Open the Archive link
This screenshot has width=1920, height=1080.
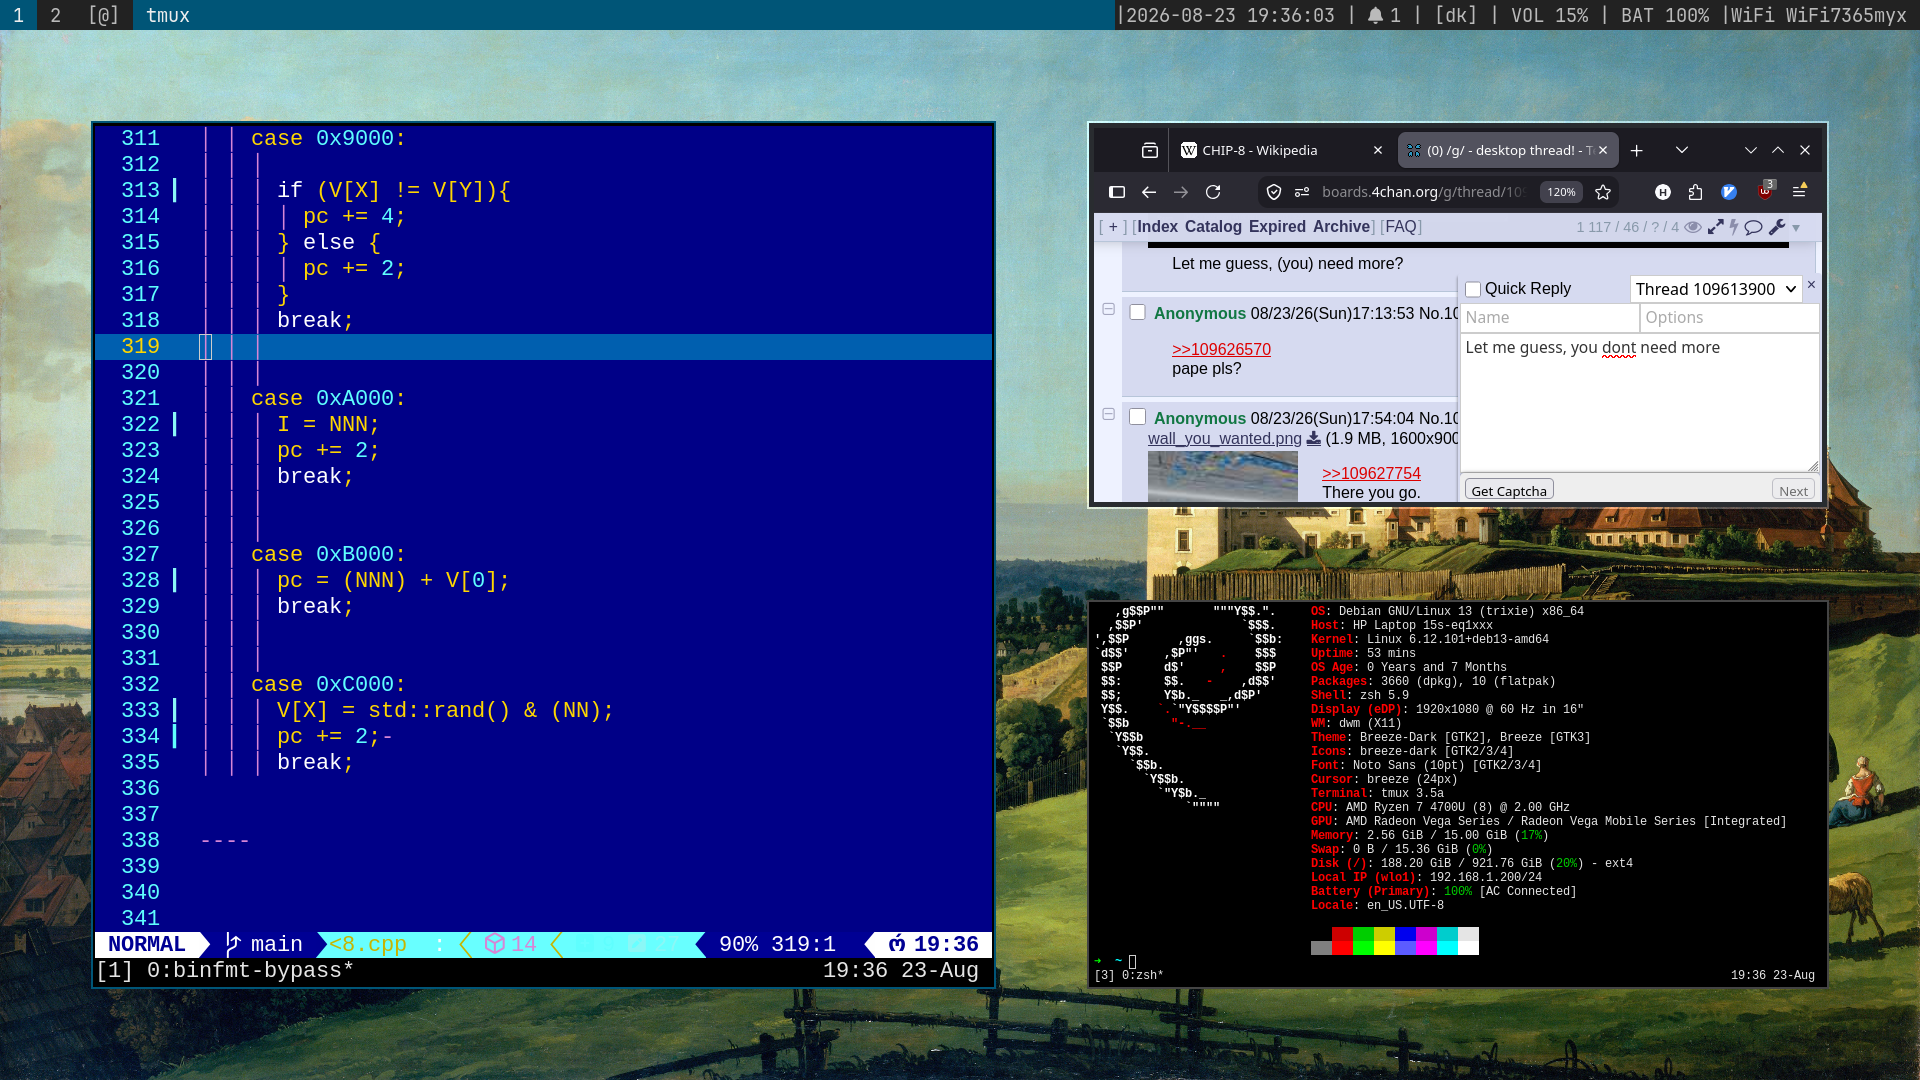1341,227
